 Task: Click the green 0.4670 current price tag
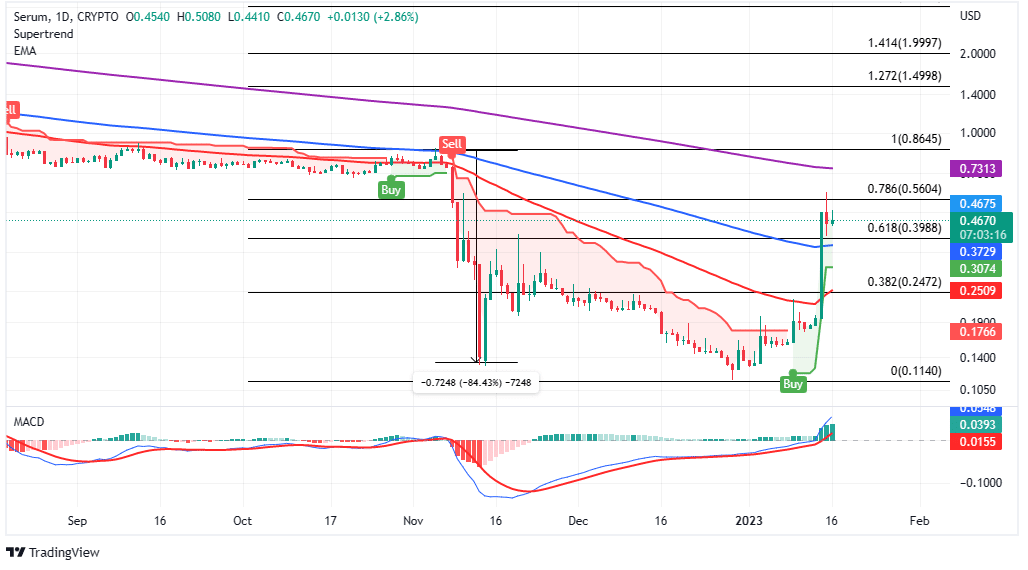pos(981,227)
